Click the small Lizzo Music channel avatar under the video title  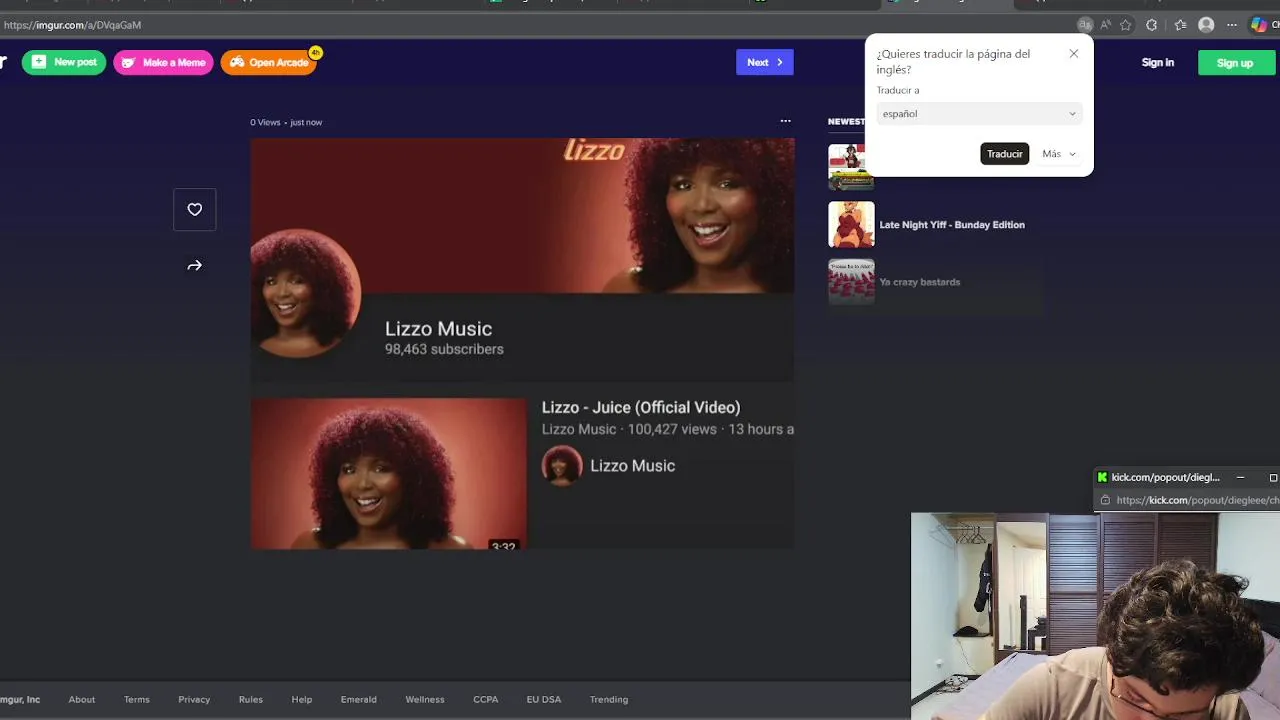tap(562, 466)
